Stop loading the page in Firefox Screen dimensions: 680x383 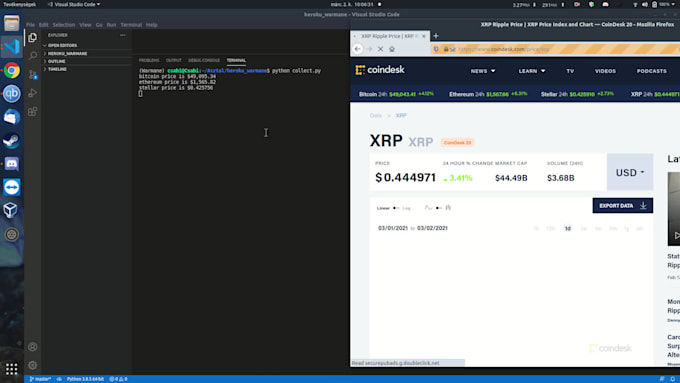380,49
